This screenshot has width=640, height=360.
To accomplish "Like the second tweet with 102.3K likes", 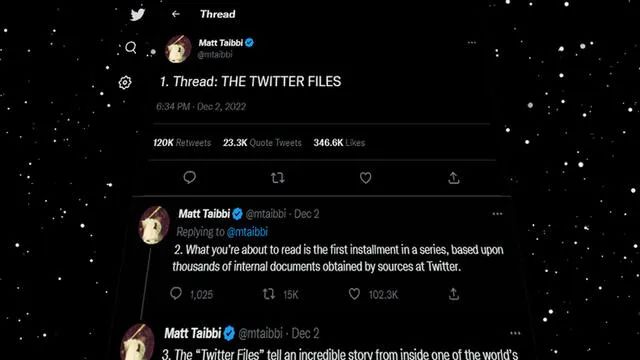I will coord(354,294).
